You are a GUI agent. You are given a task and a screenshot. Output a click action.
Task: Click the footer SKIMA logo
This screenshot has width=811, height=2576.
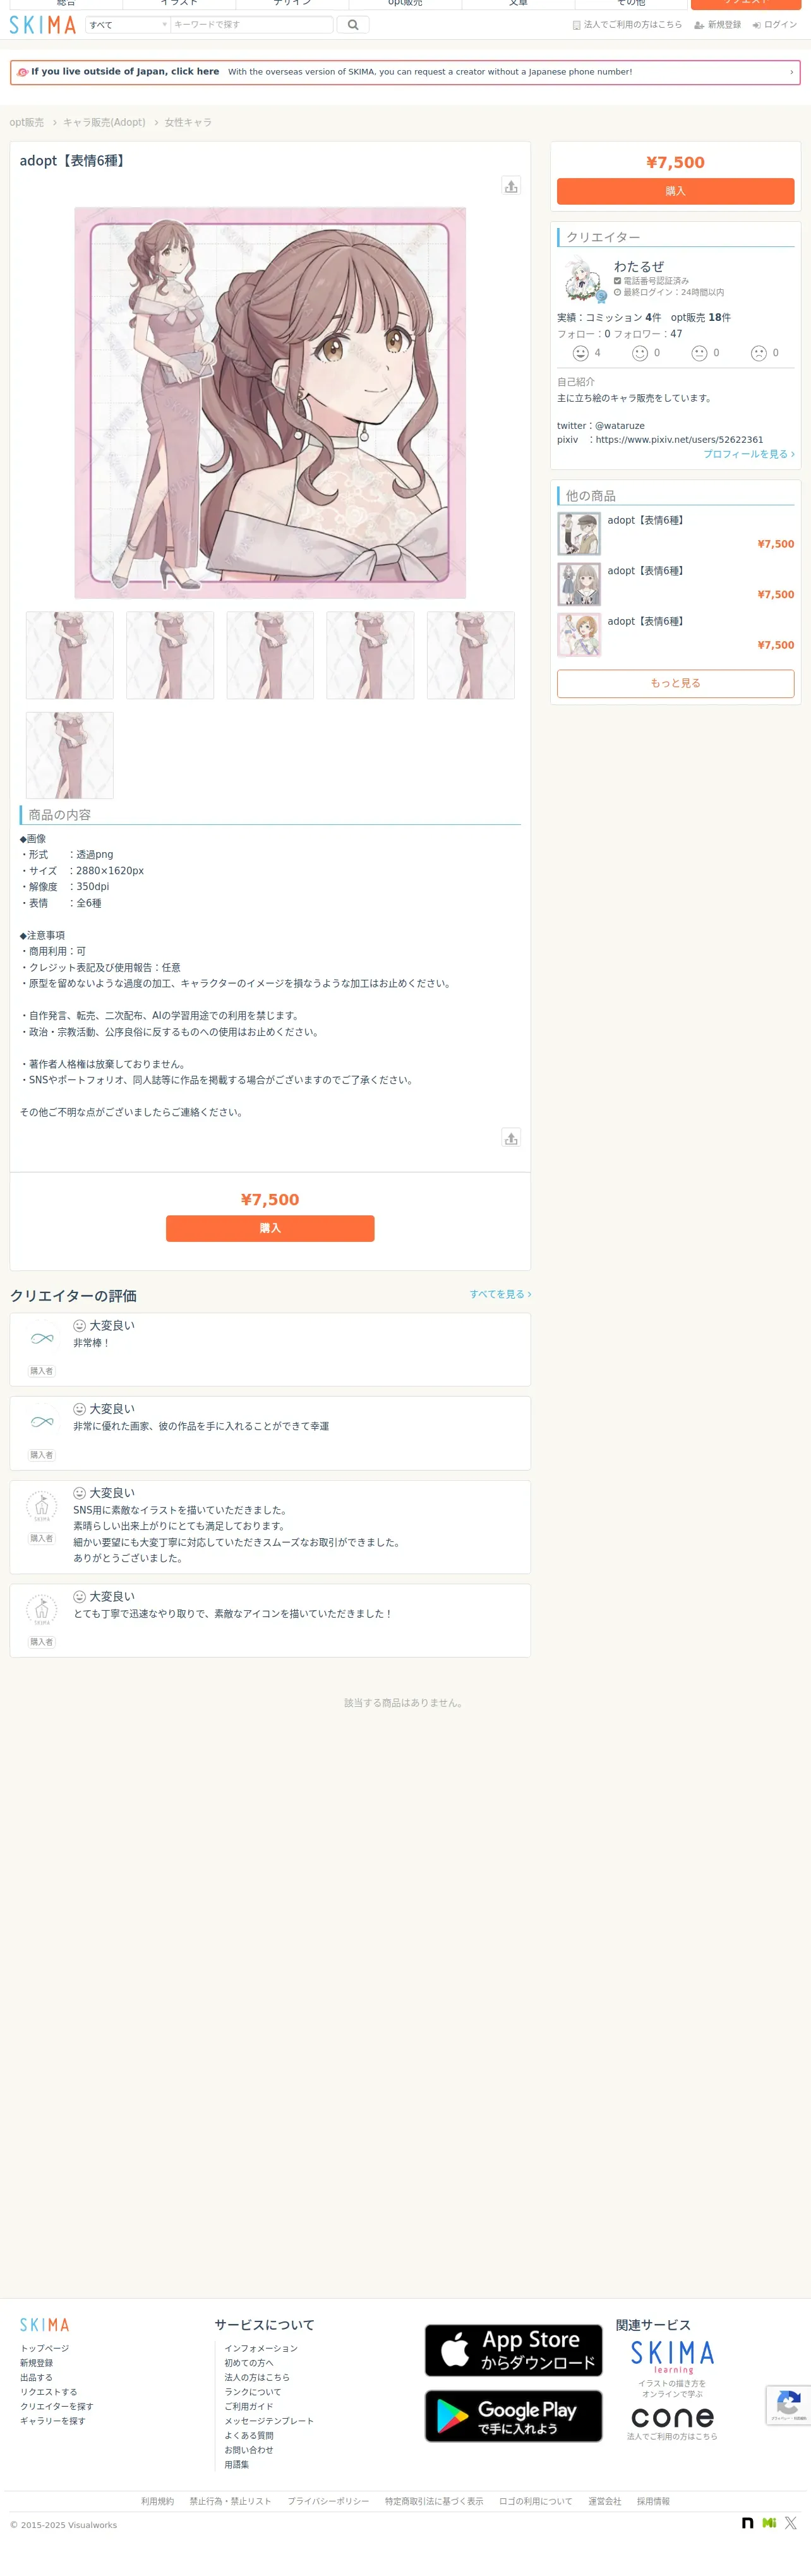point(45,2325)
